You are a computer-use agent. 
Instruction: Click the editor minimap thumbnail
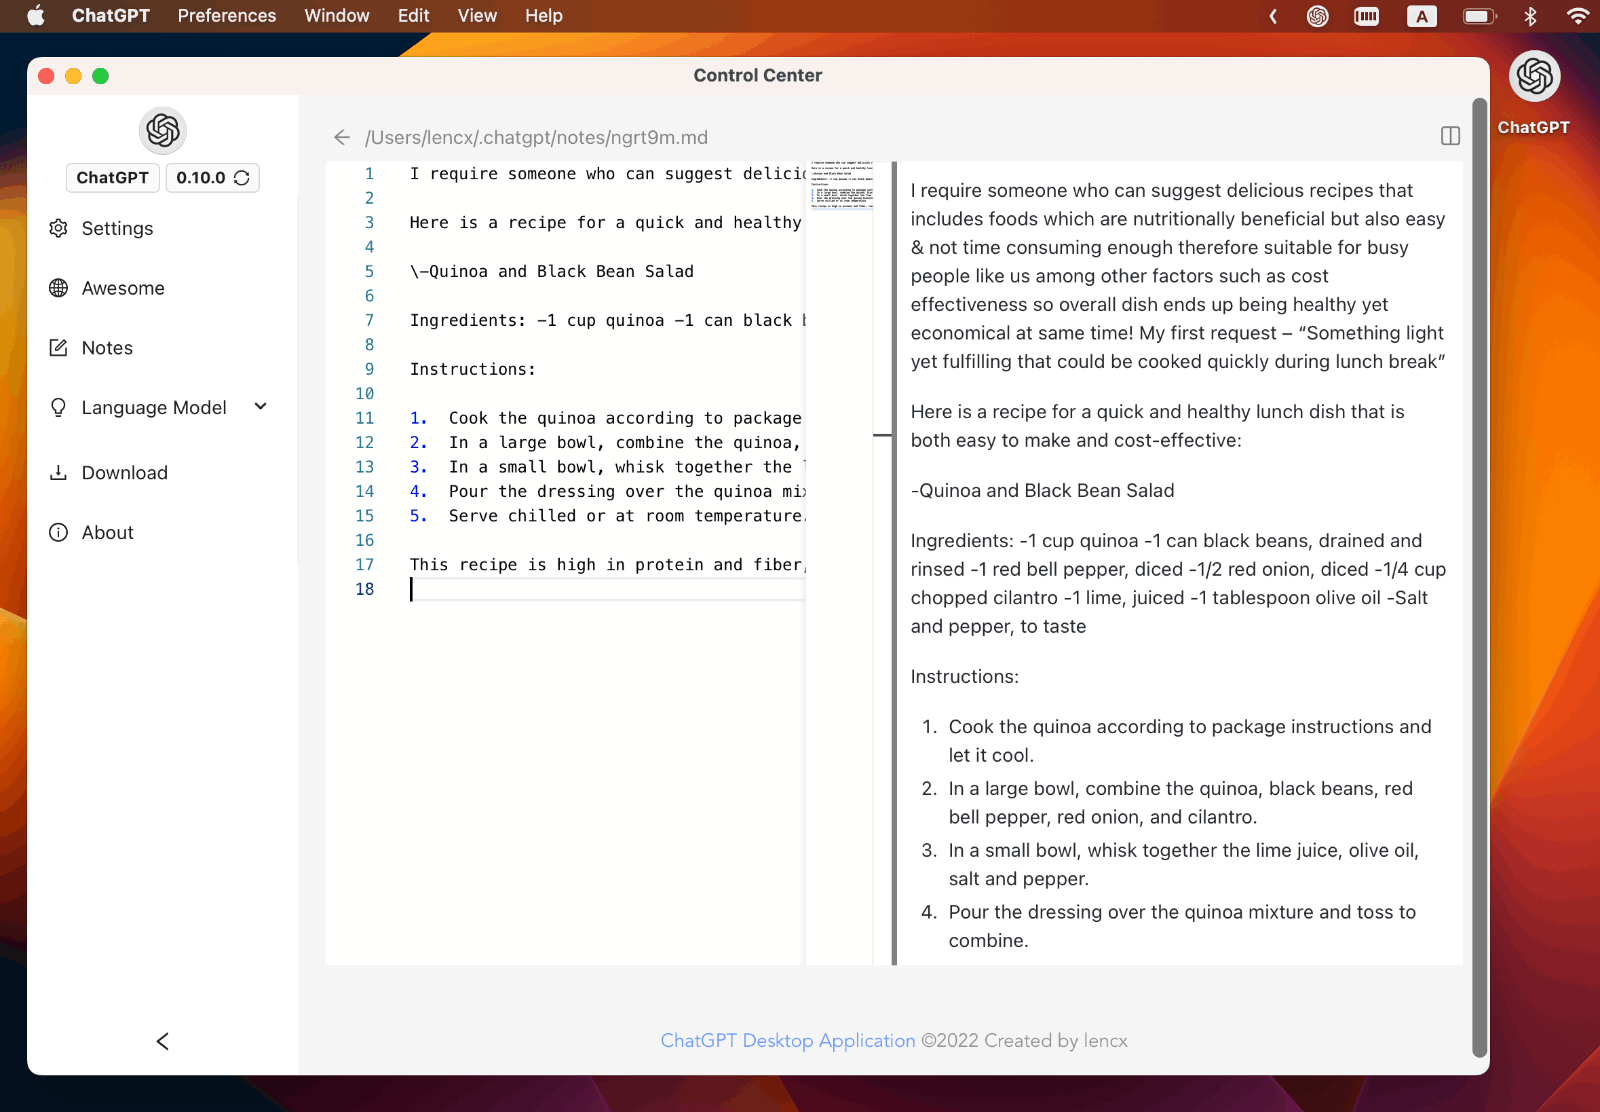tap(841, 184)
